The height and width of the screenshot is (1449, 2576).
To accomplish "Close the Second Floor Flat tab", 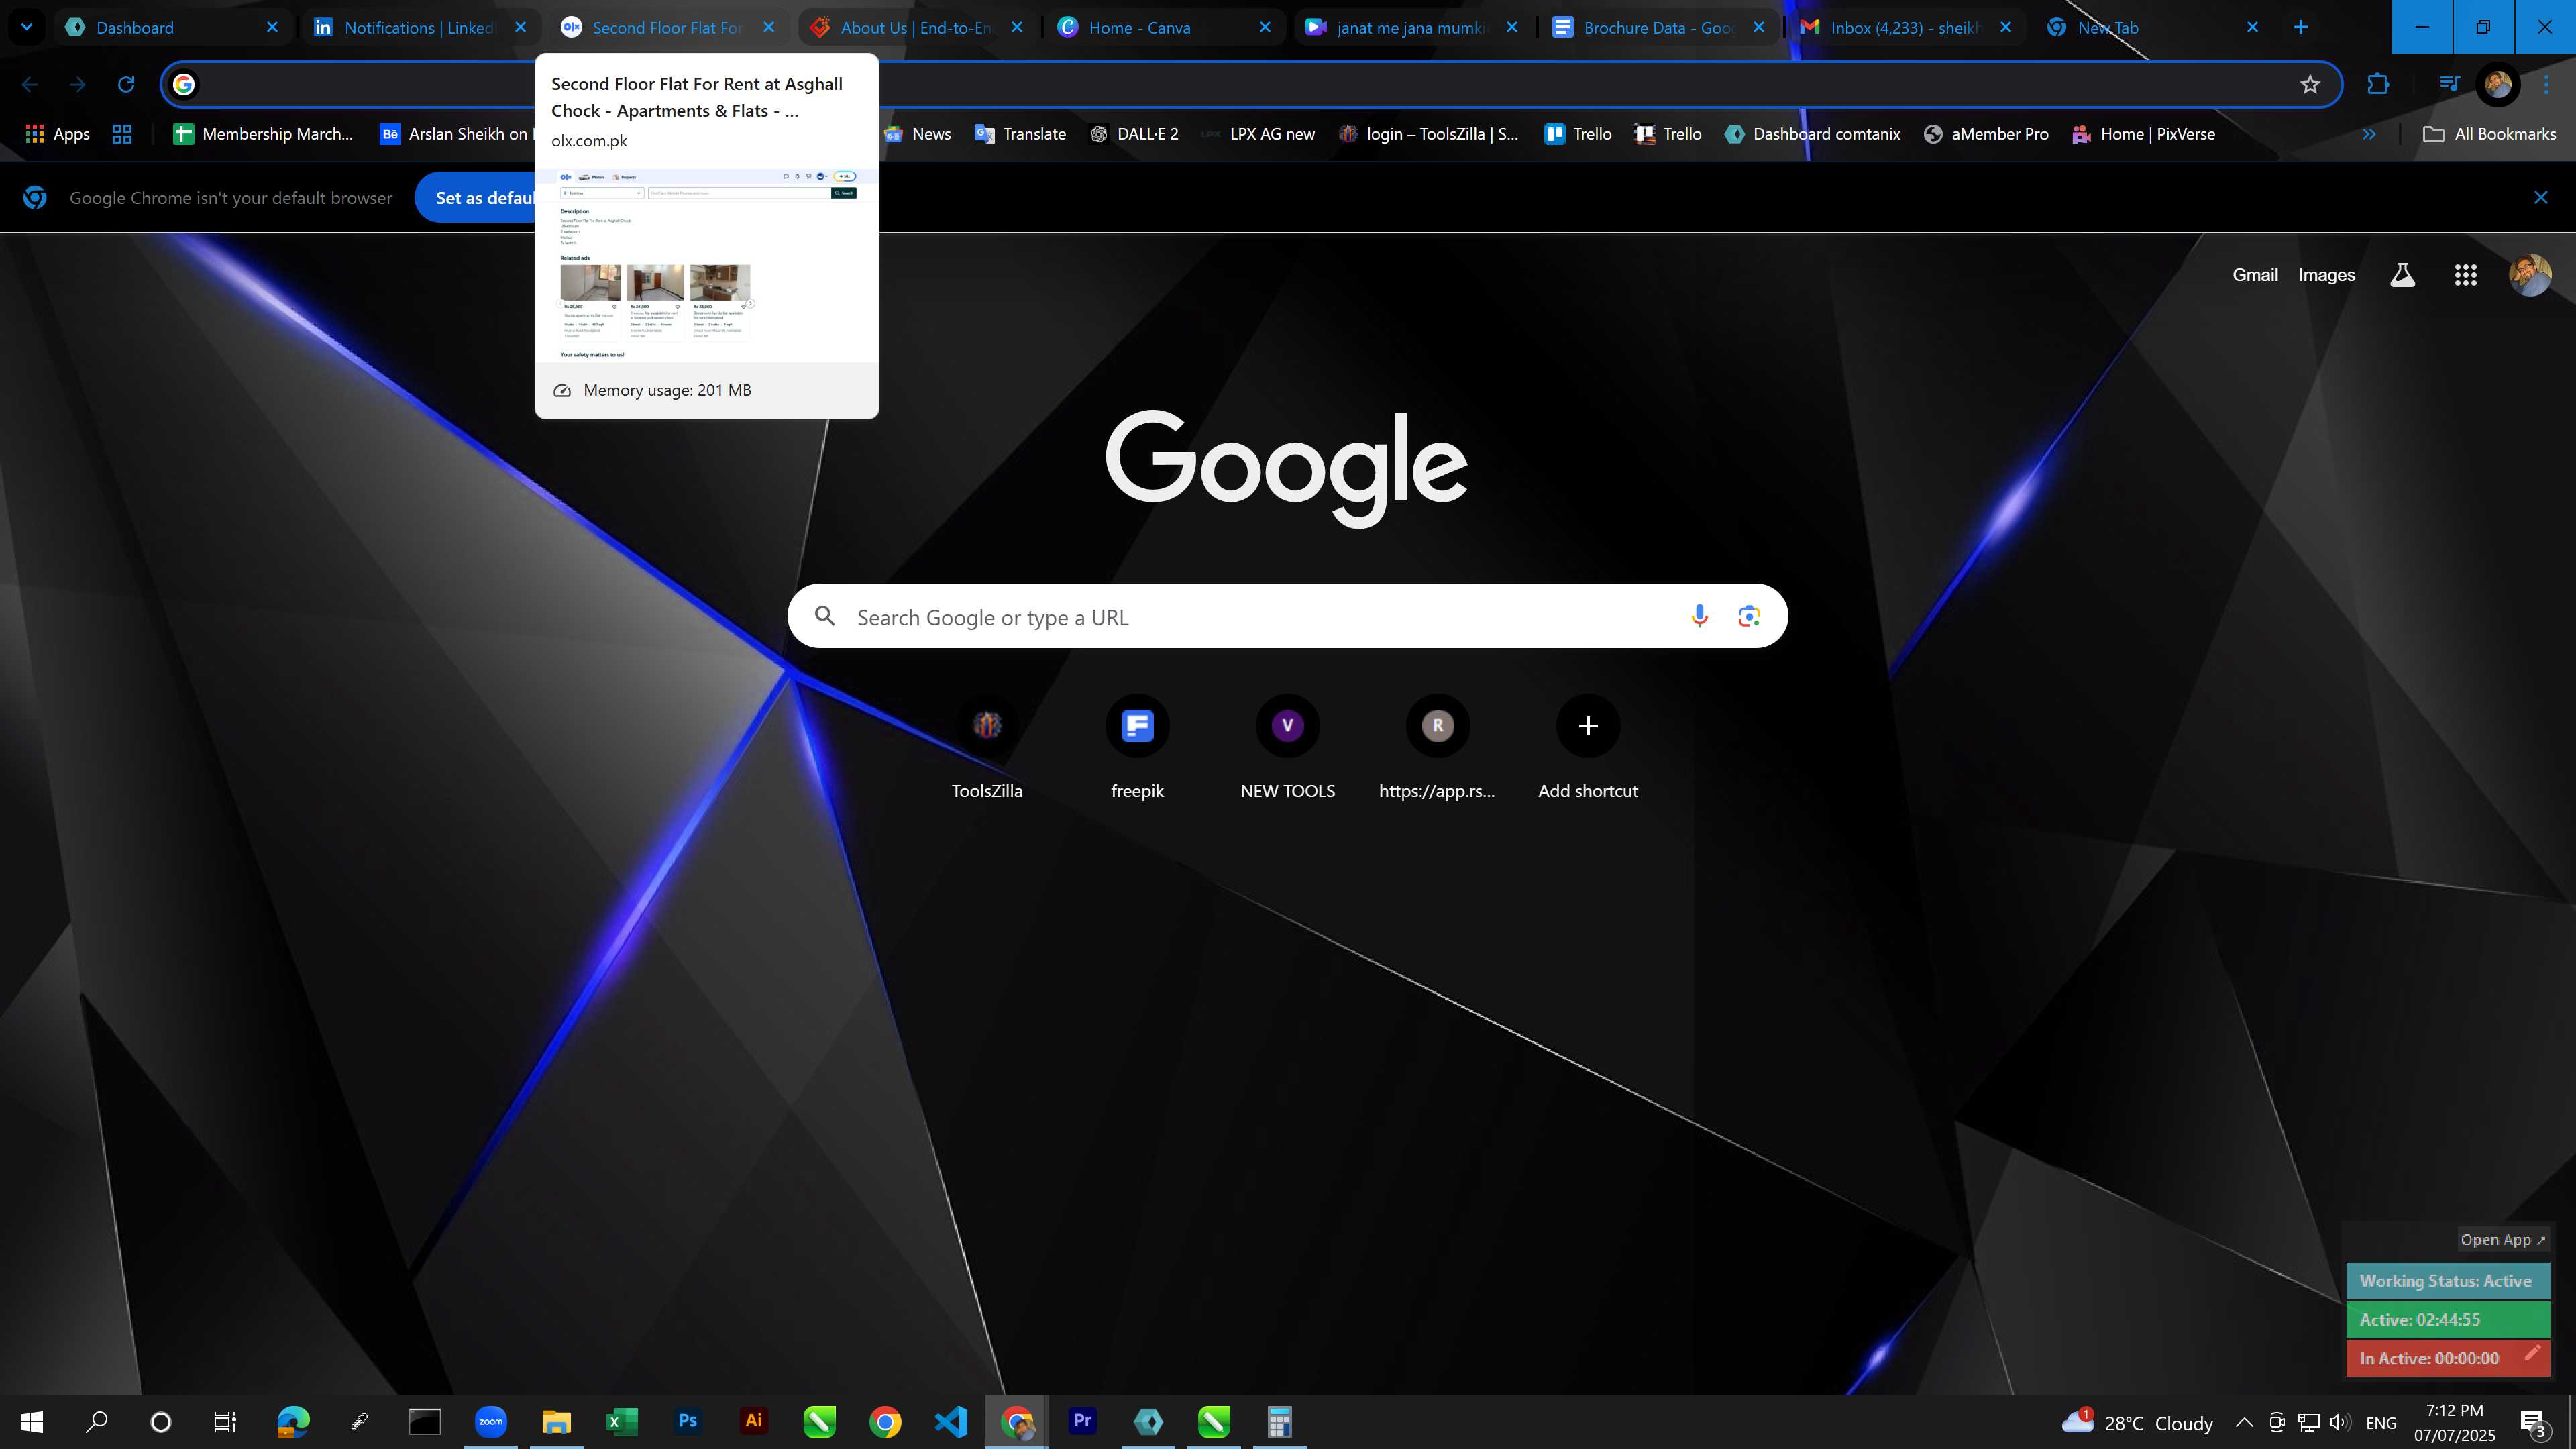I will [768, 27].
